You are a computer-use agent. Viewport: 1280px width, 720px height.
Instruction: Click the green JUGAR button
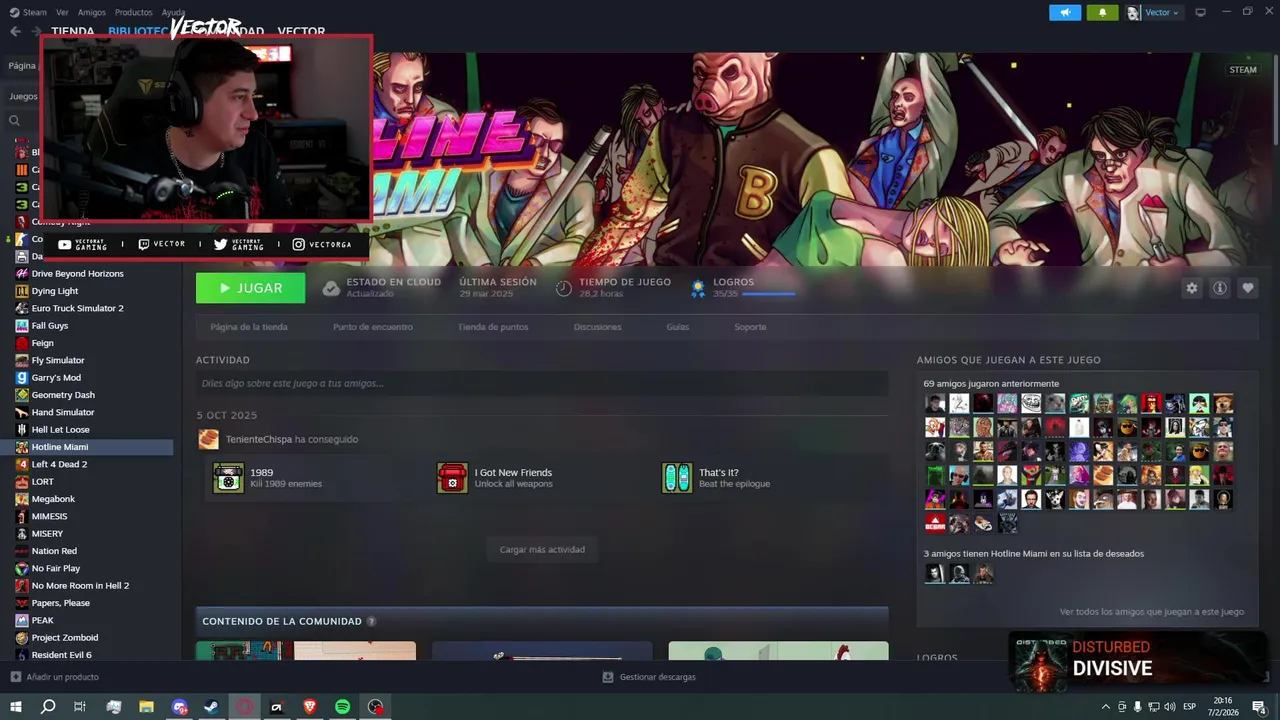tap(251, 288)
